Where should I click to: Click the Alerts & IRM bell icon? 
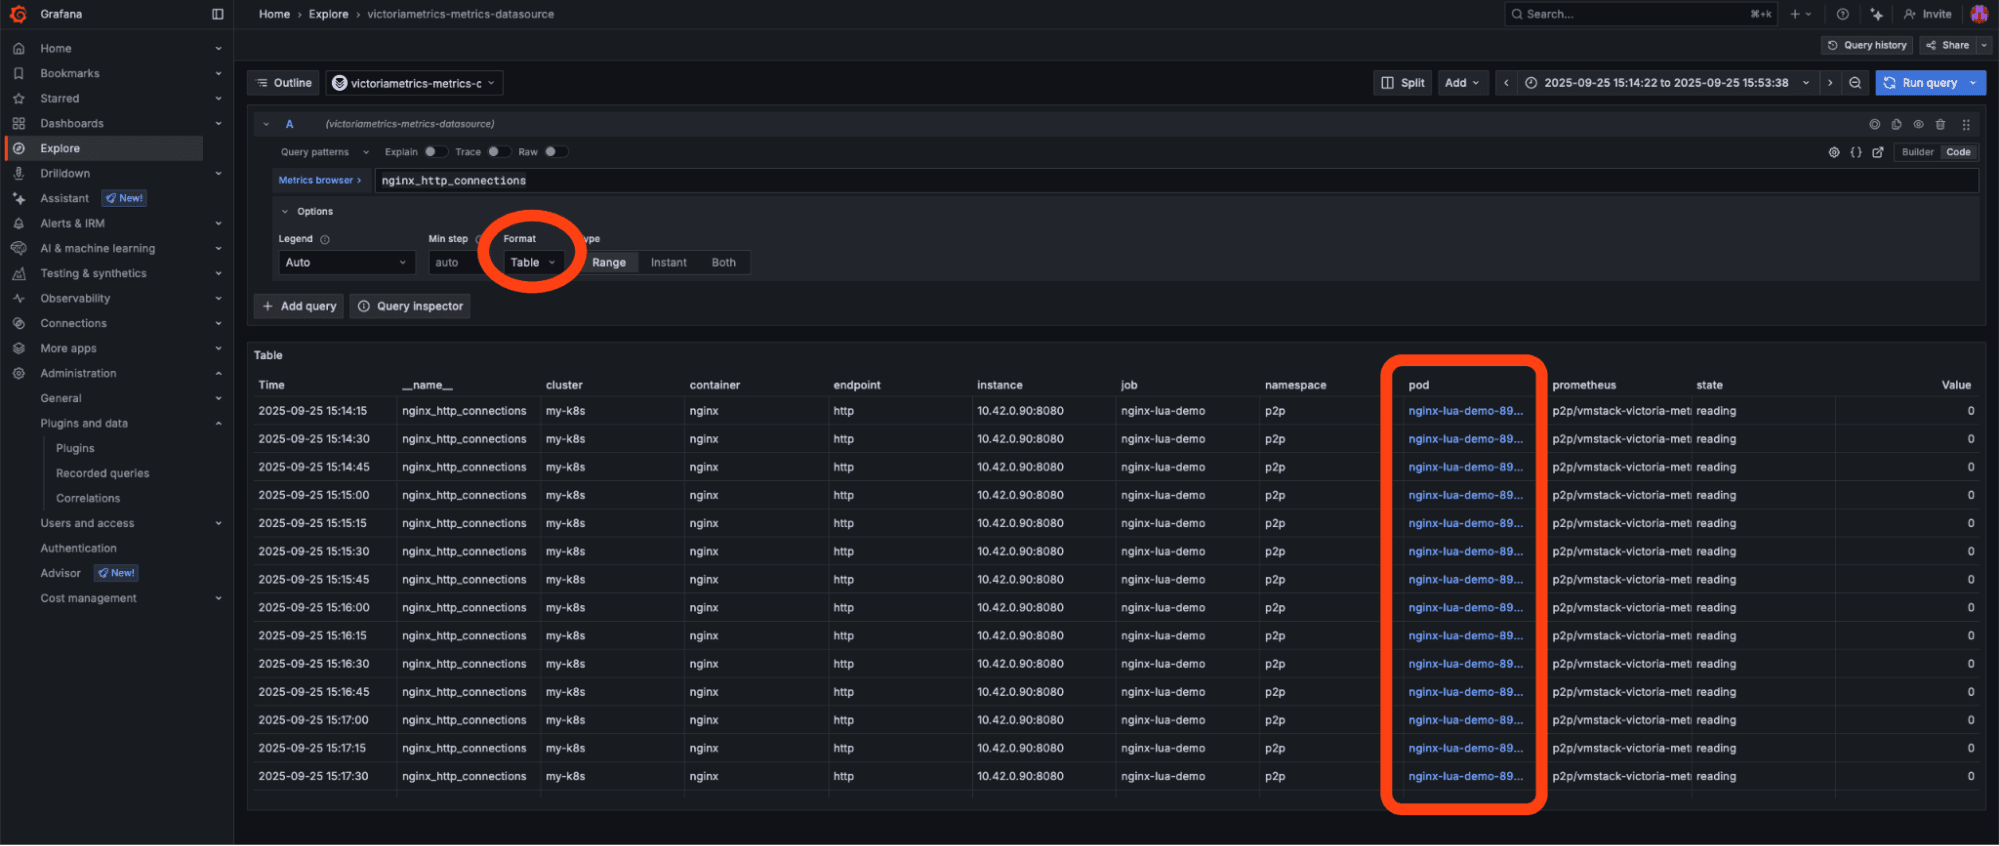tap(18, 223)
